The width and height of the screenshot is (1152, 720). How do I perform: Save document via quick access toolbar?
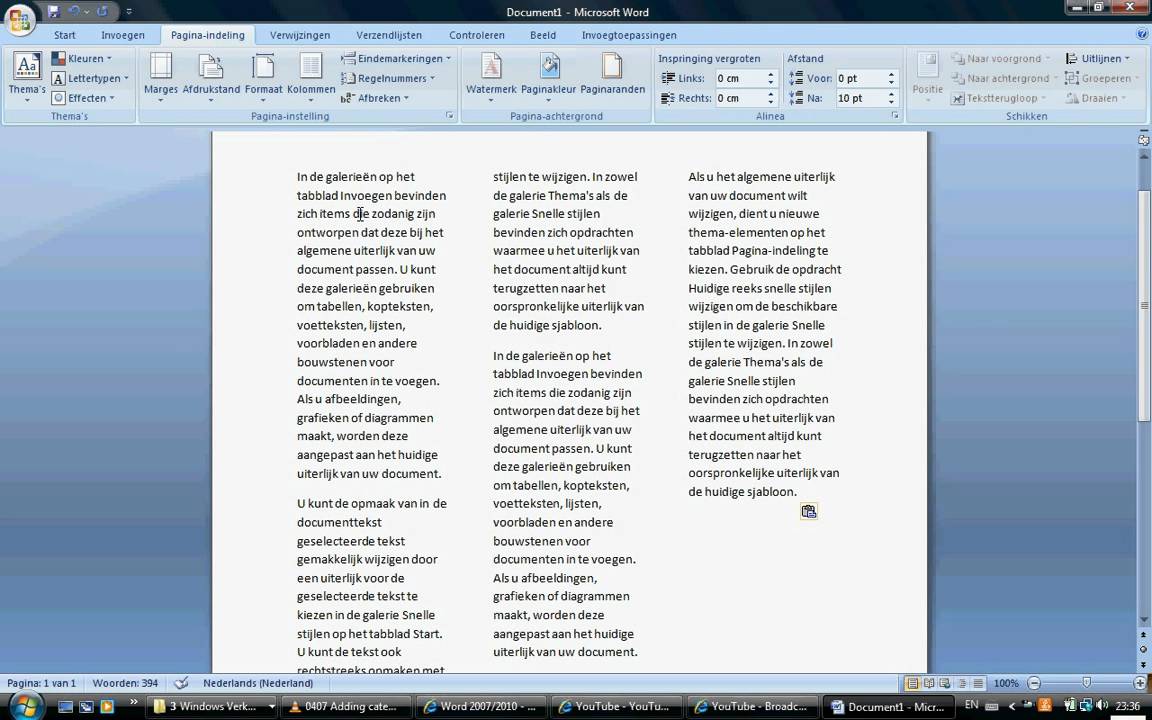[53, 11]
